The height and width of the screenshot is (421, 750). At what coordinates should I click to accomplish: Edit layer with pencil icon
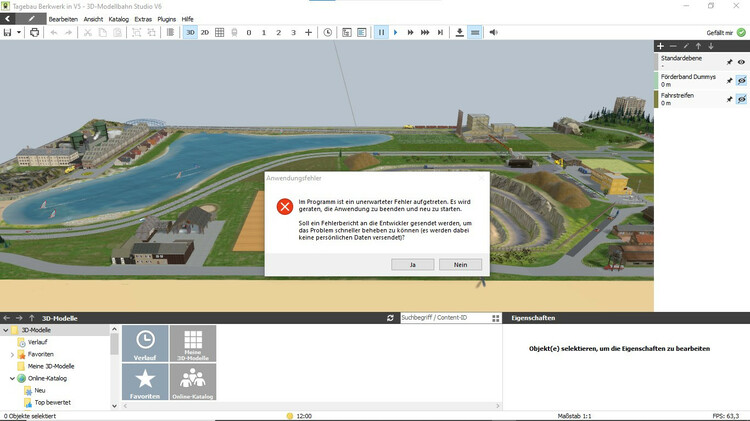click(686, 46)
